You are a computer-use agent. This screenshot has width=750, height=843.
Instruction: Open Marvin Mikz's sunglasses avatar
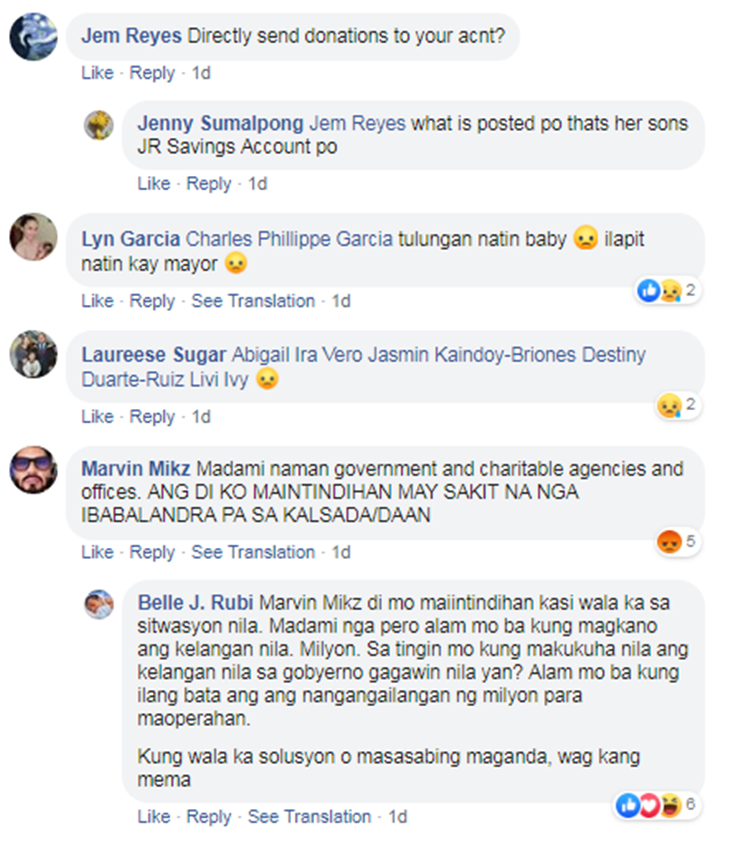coord(33,469)
